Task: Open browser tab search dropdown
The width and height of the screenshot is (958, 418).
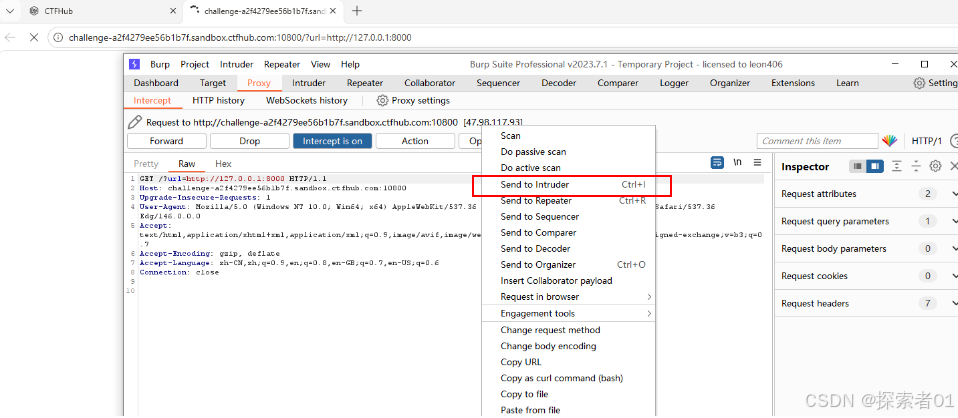Action: coord(10,11)
